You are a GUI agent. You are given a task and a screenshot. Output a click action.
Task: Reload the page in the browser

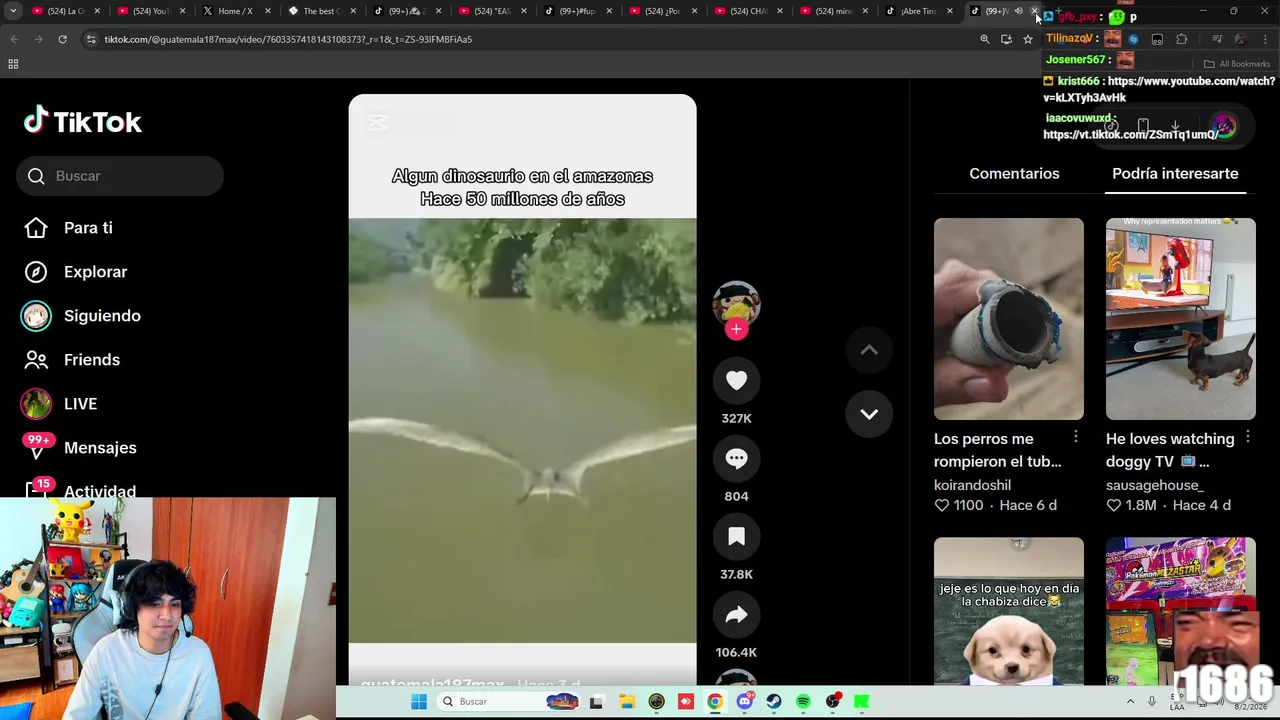(62, 39)
